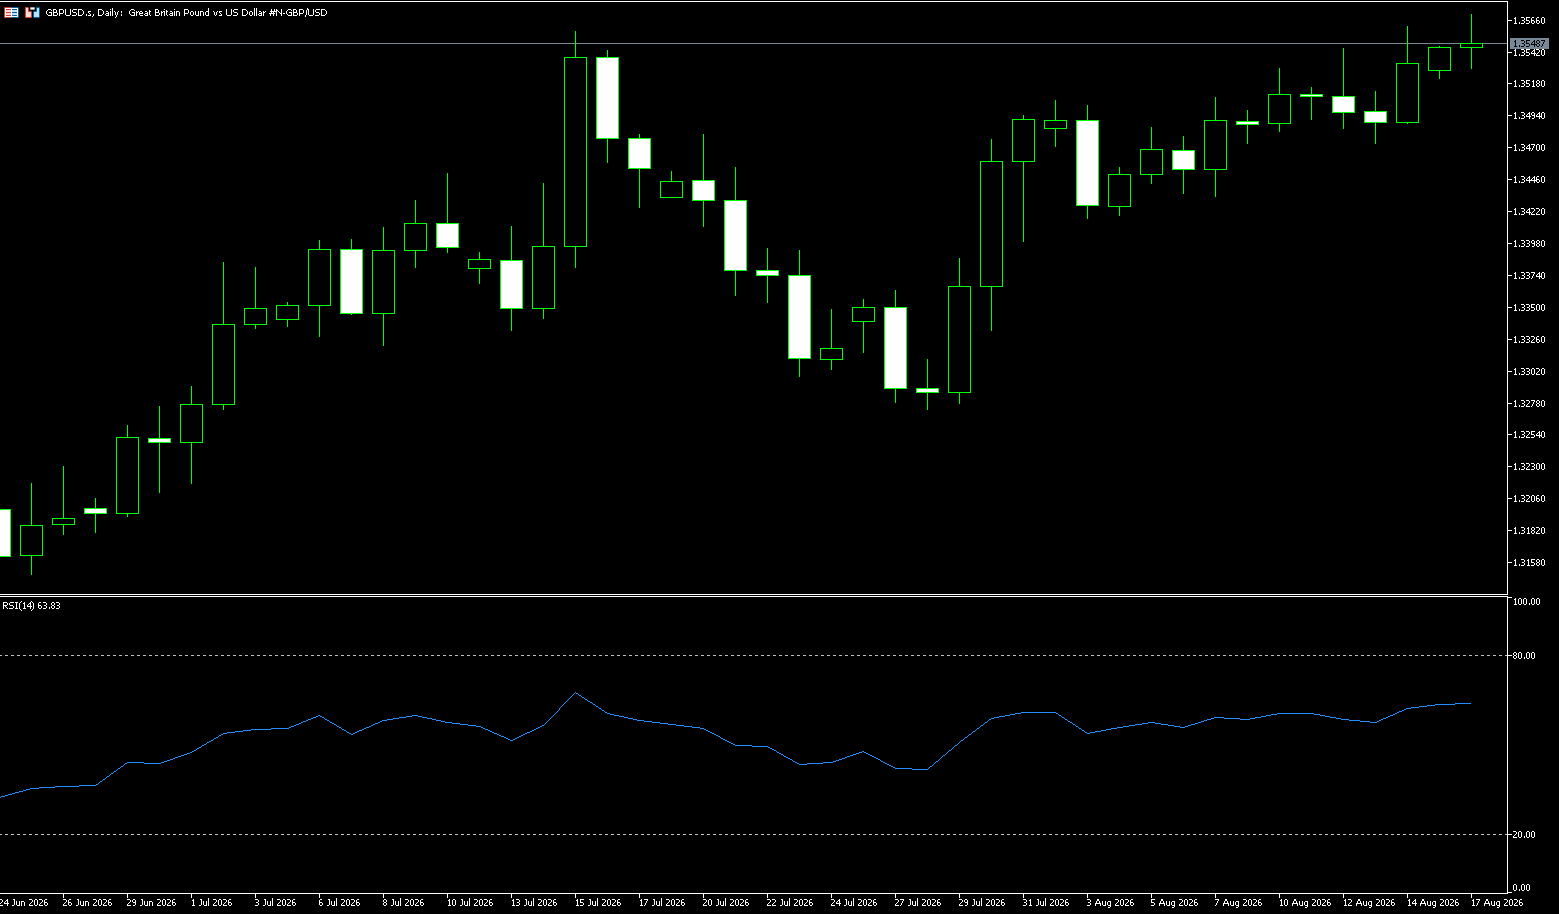Select the 26 Jun 2026 time axis label

(87, 903)
